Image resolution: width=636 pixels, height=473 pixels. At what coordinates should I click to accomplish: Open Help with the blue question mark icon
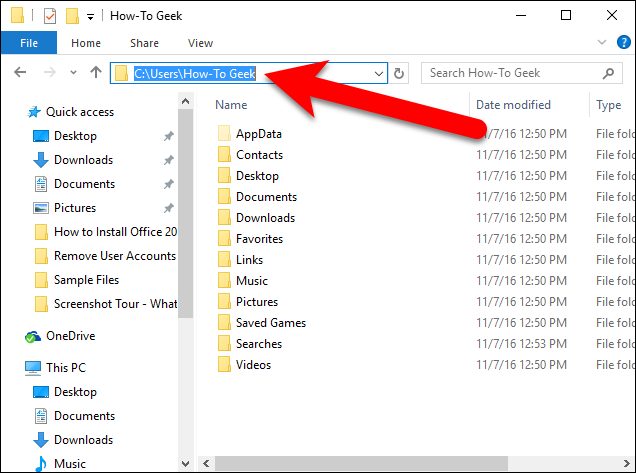coord(623,42)
